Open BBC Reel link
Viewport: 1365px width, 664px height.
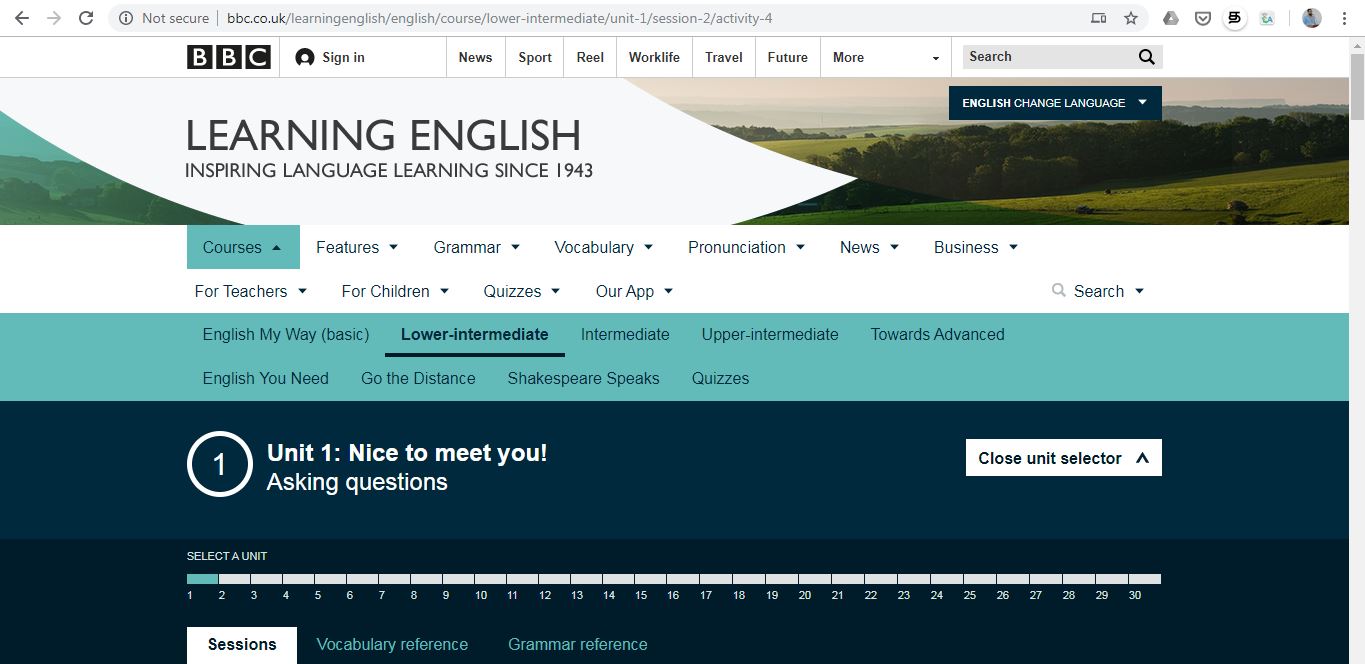[x=590, y=57]
